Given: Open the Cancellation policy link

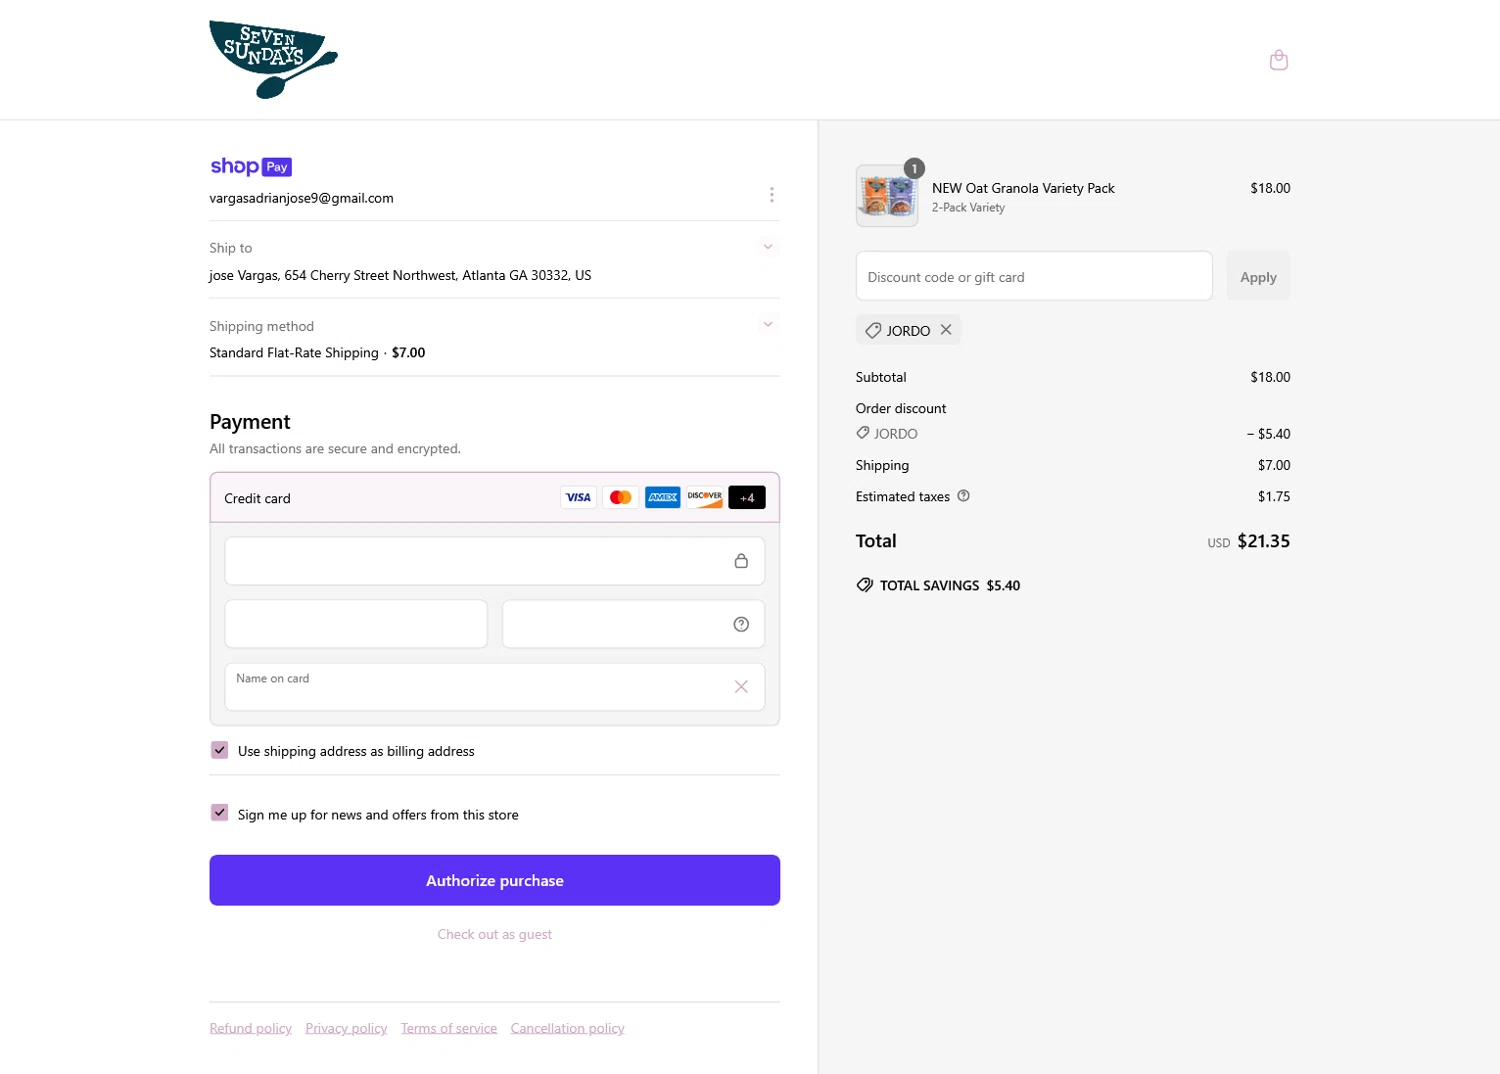Looking at the screenshot, I should [x=567, y=1028].
